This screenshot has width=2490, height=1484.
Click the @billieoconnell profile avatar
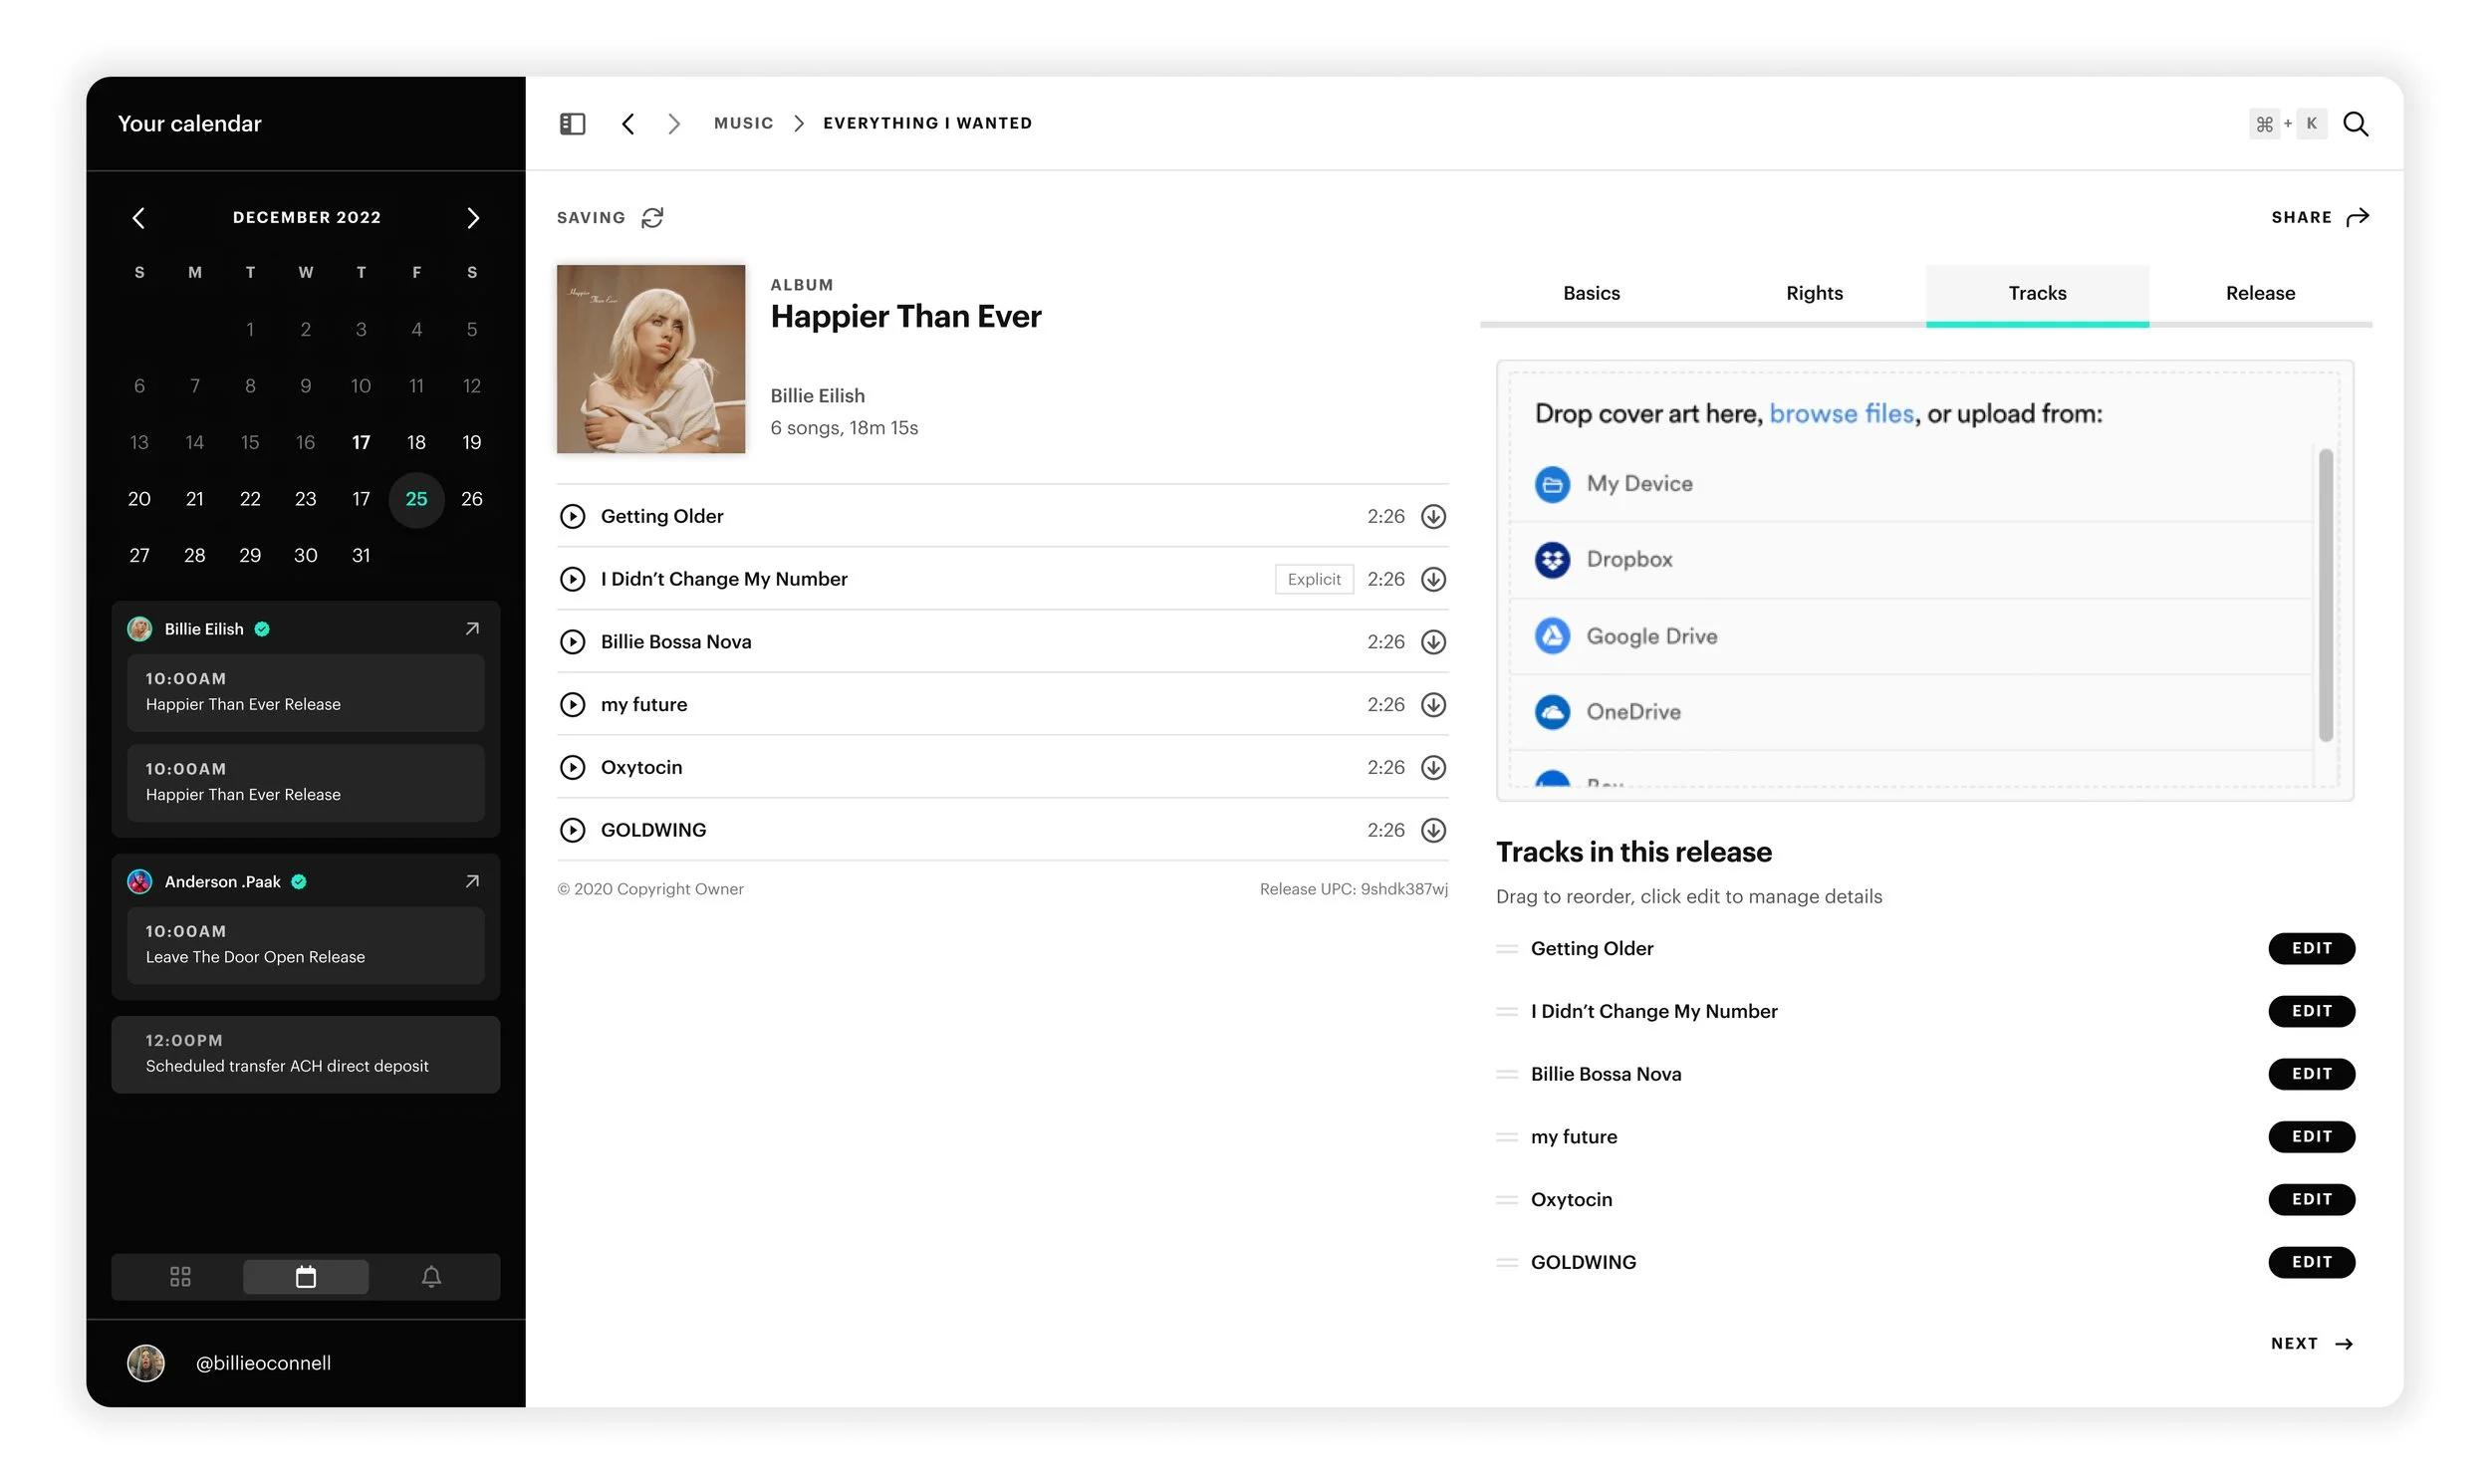click(146, 1363)
